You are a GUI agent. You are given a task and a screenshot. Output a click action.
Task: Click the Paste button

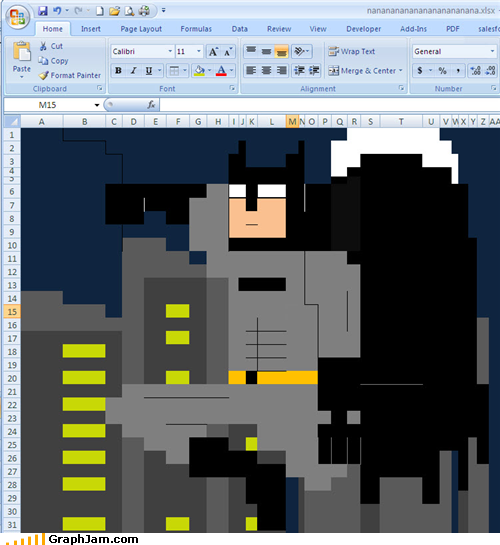pos(22,59)
